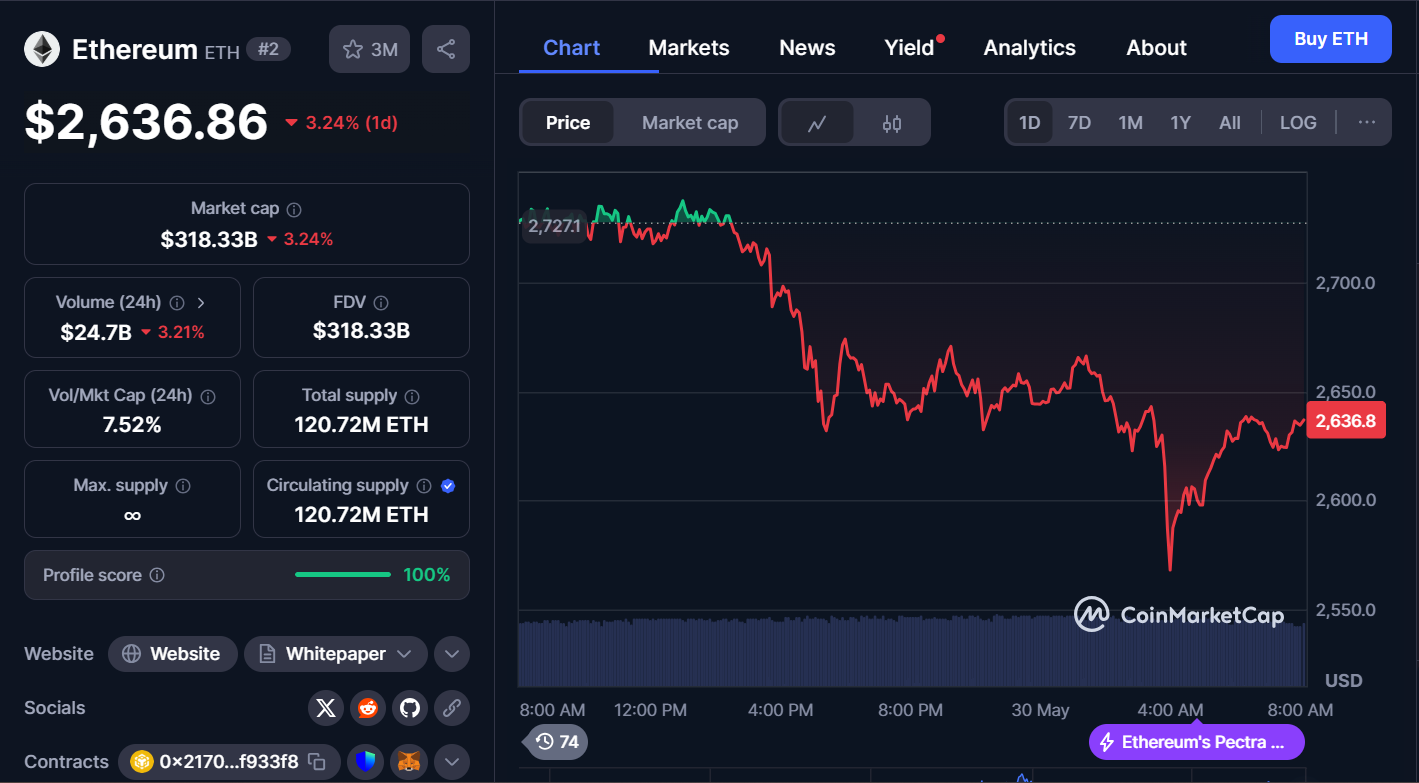This screenshot has width=1419, height=783.
Task: Click the 4:00 PM axis label
Action: 780,710
